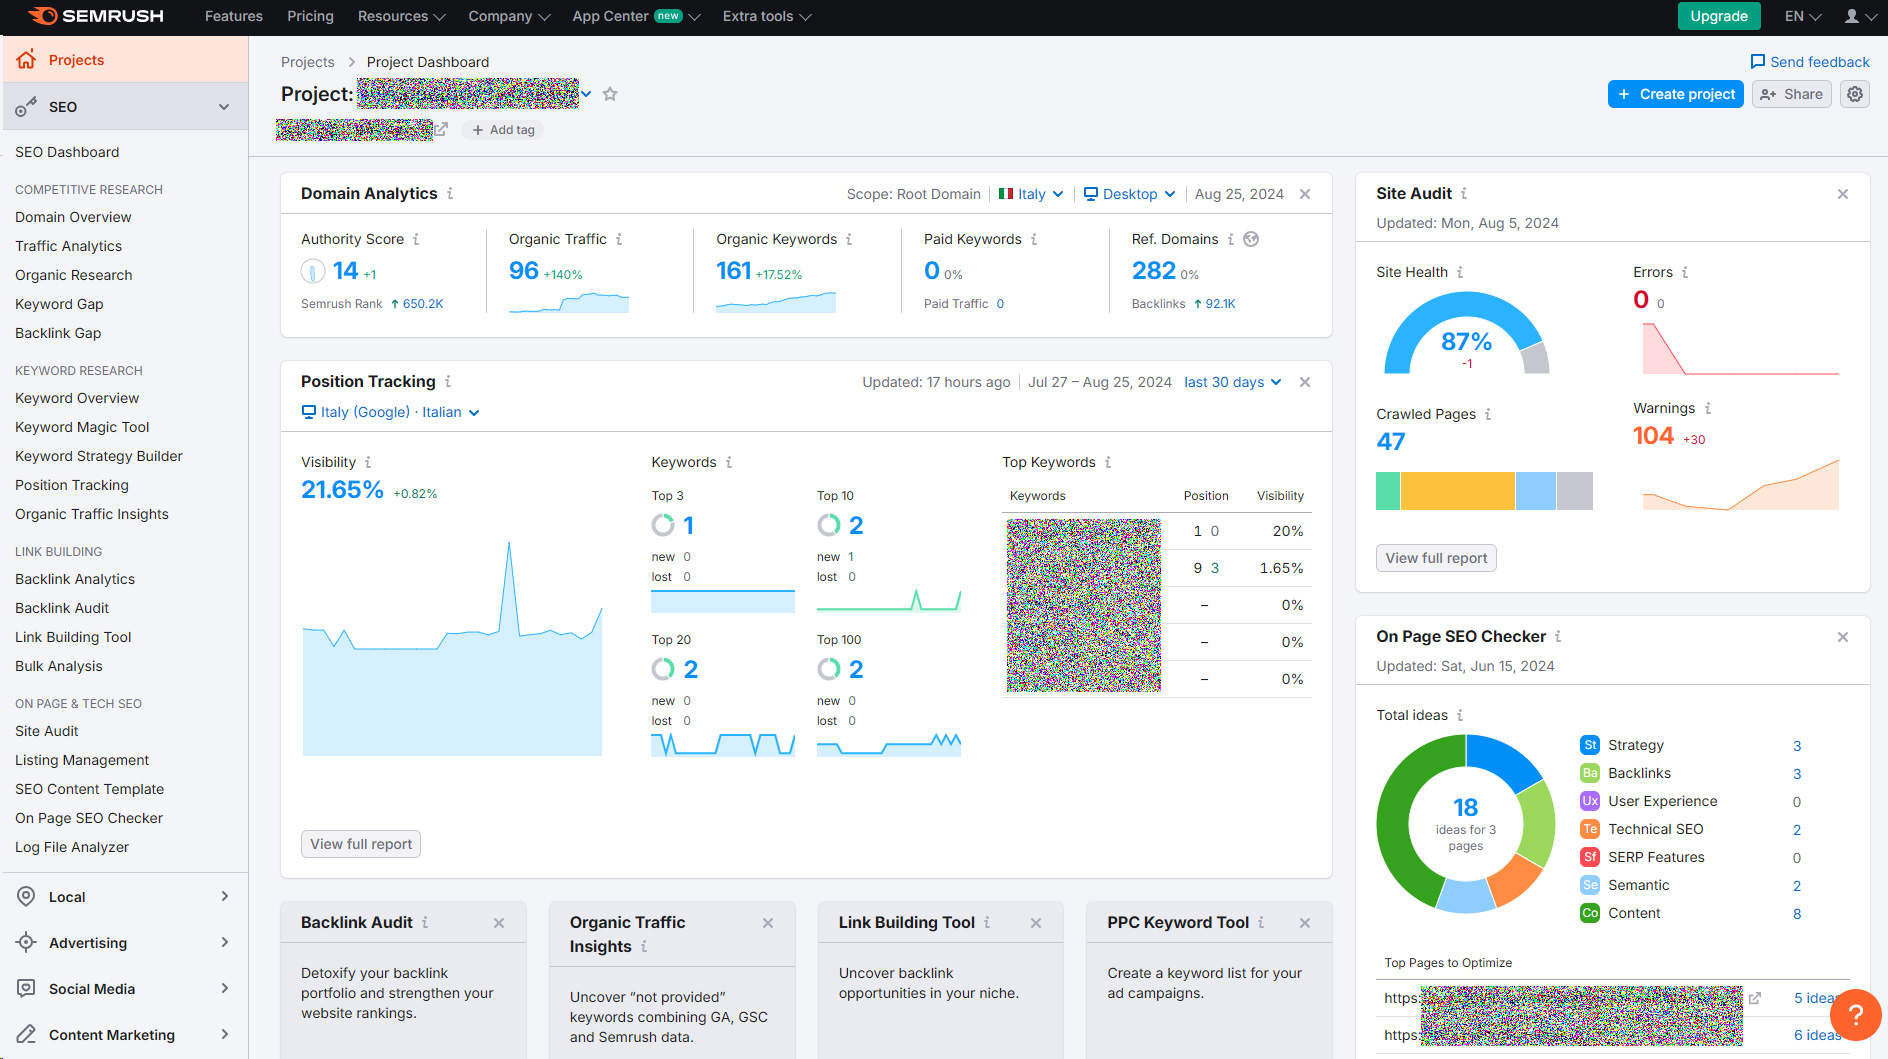Click Add tag button
Screen dimensions: 1888x1059
point(503,130)
